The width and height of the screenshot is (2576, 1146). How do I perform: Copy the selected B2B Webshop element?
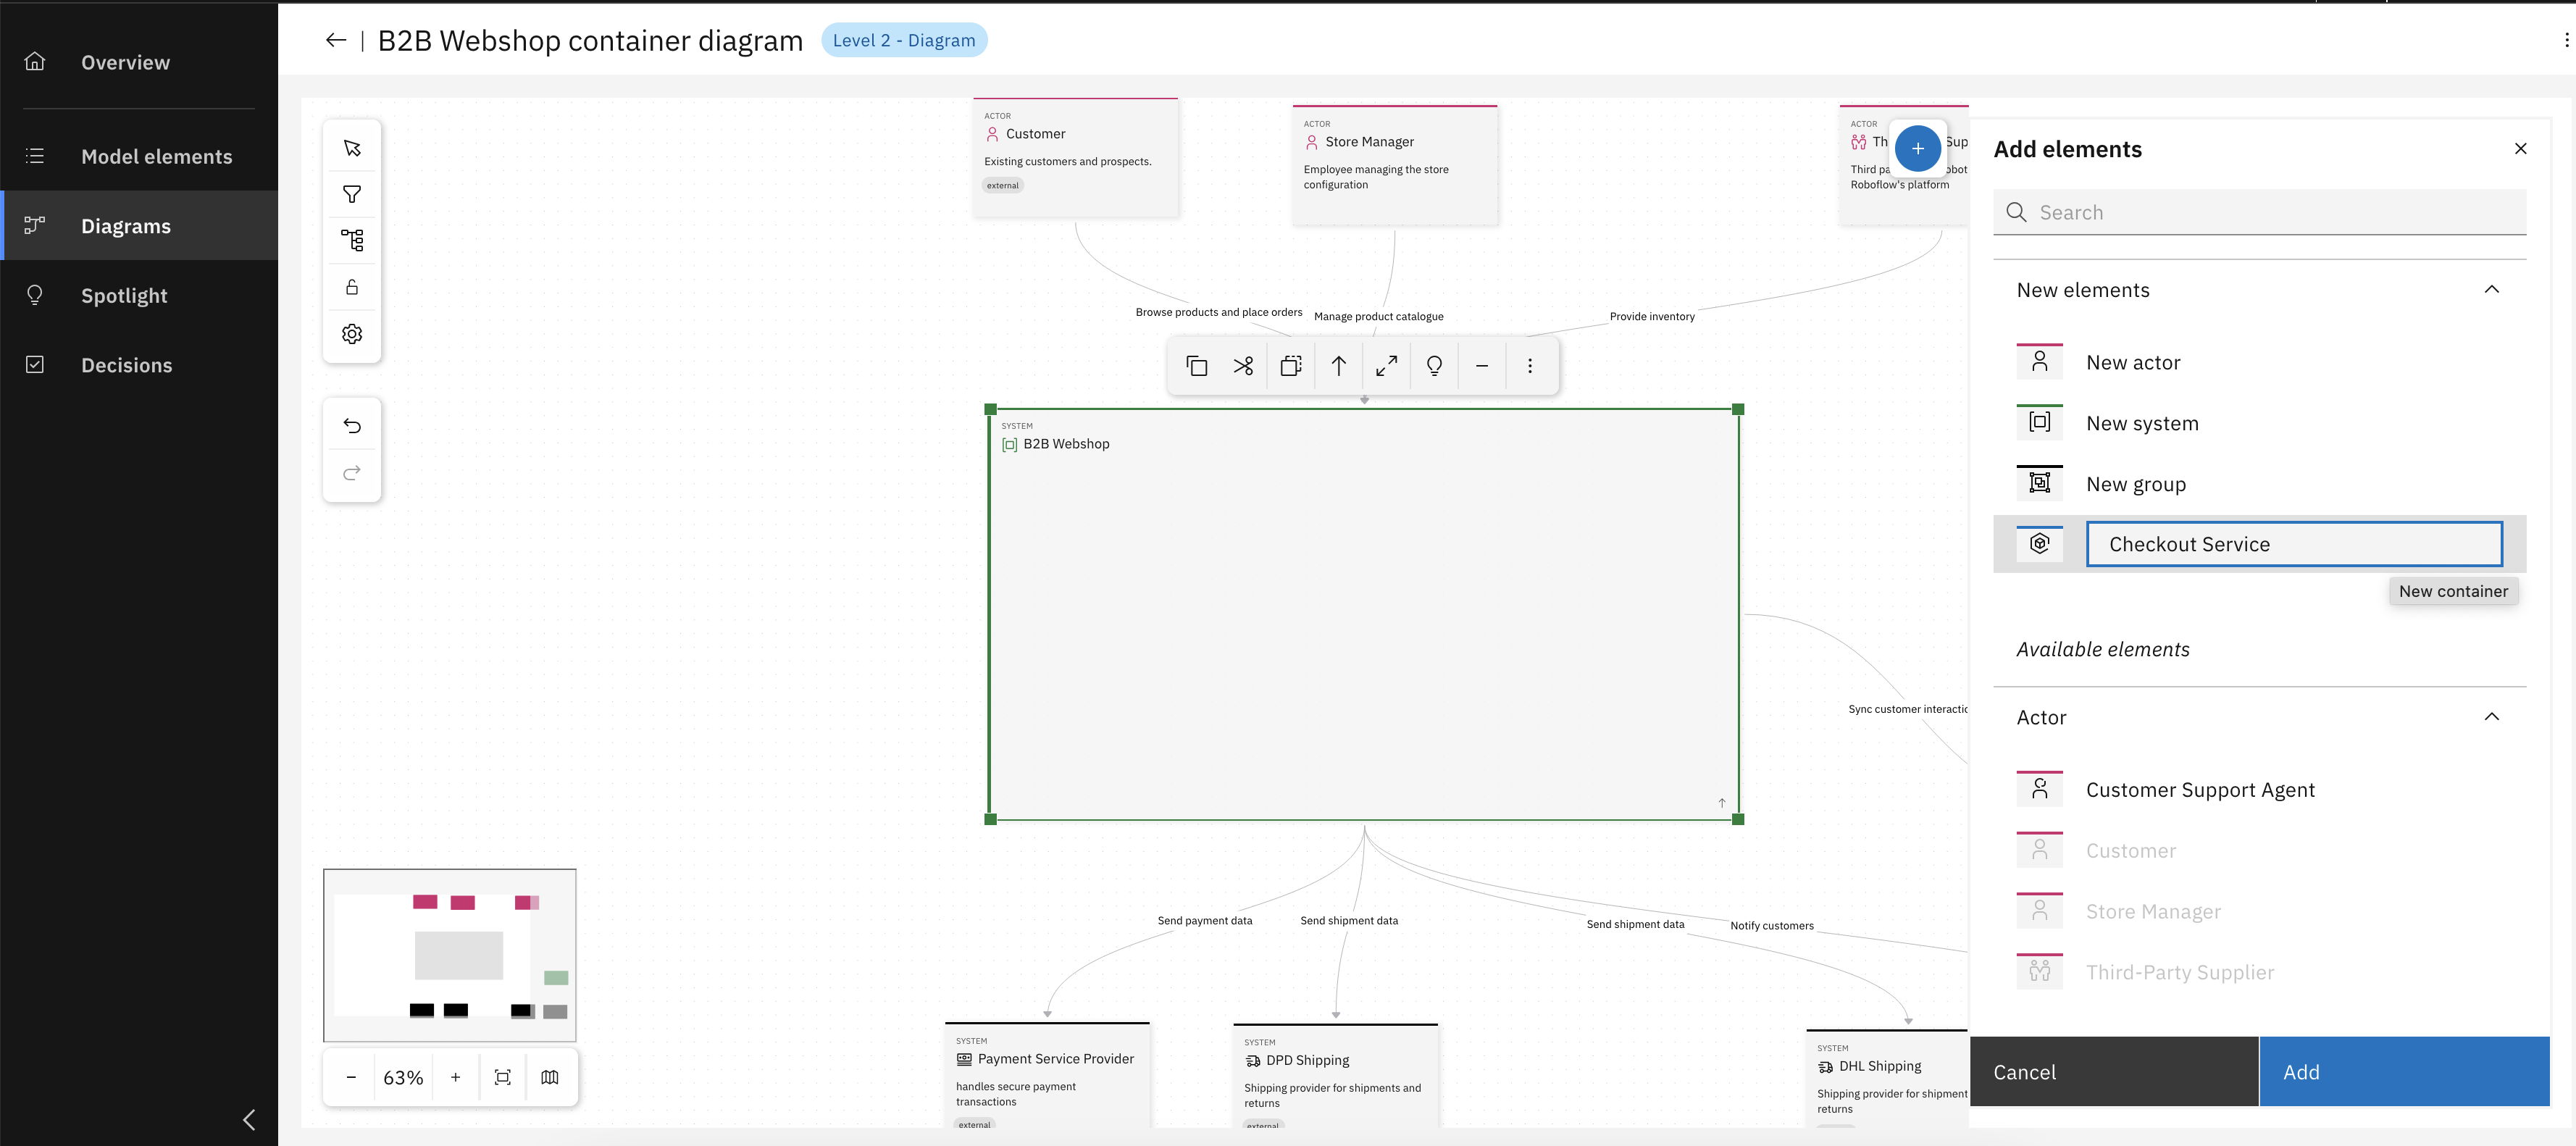point(1196,365)
